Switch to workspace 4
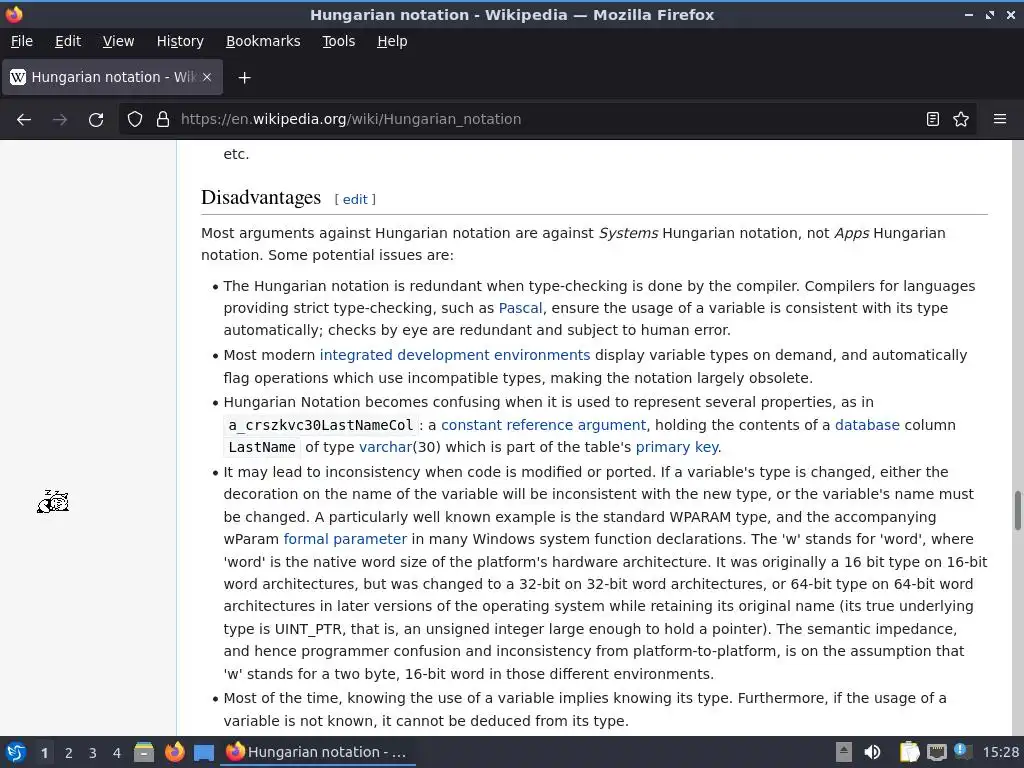The width and height of the screenshot is (1024, 768). tap(117, 753)
